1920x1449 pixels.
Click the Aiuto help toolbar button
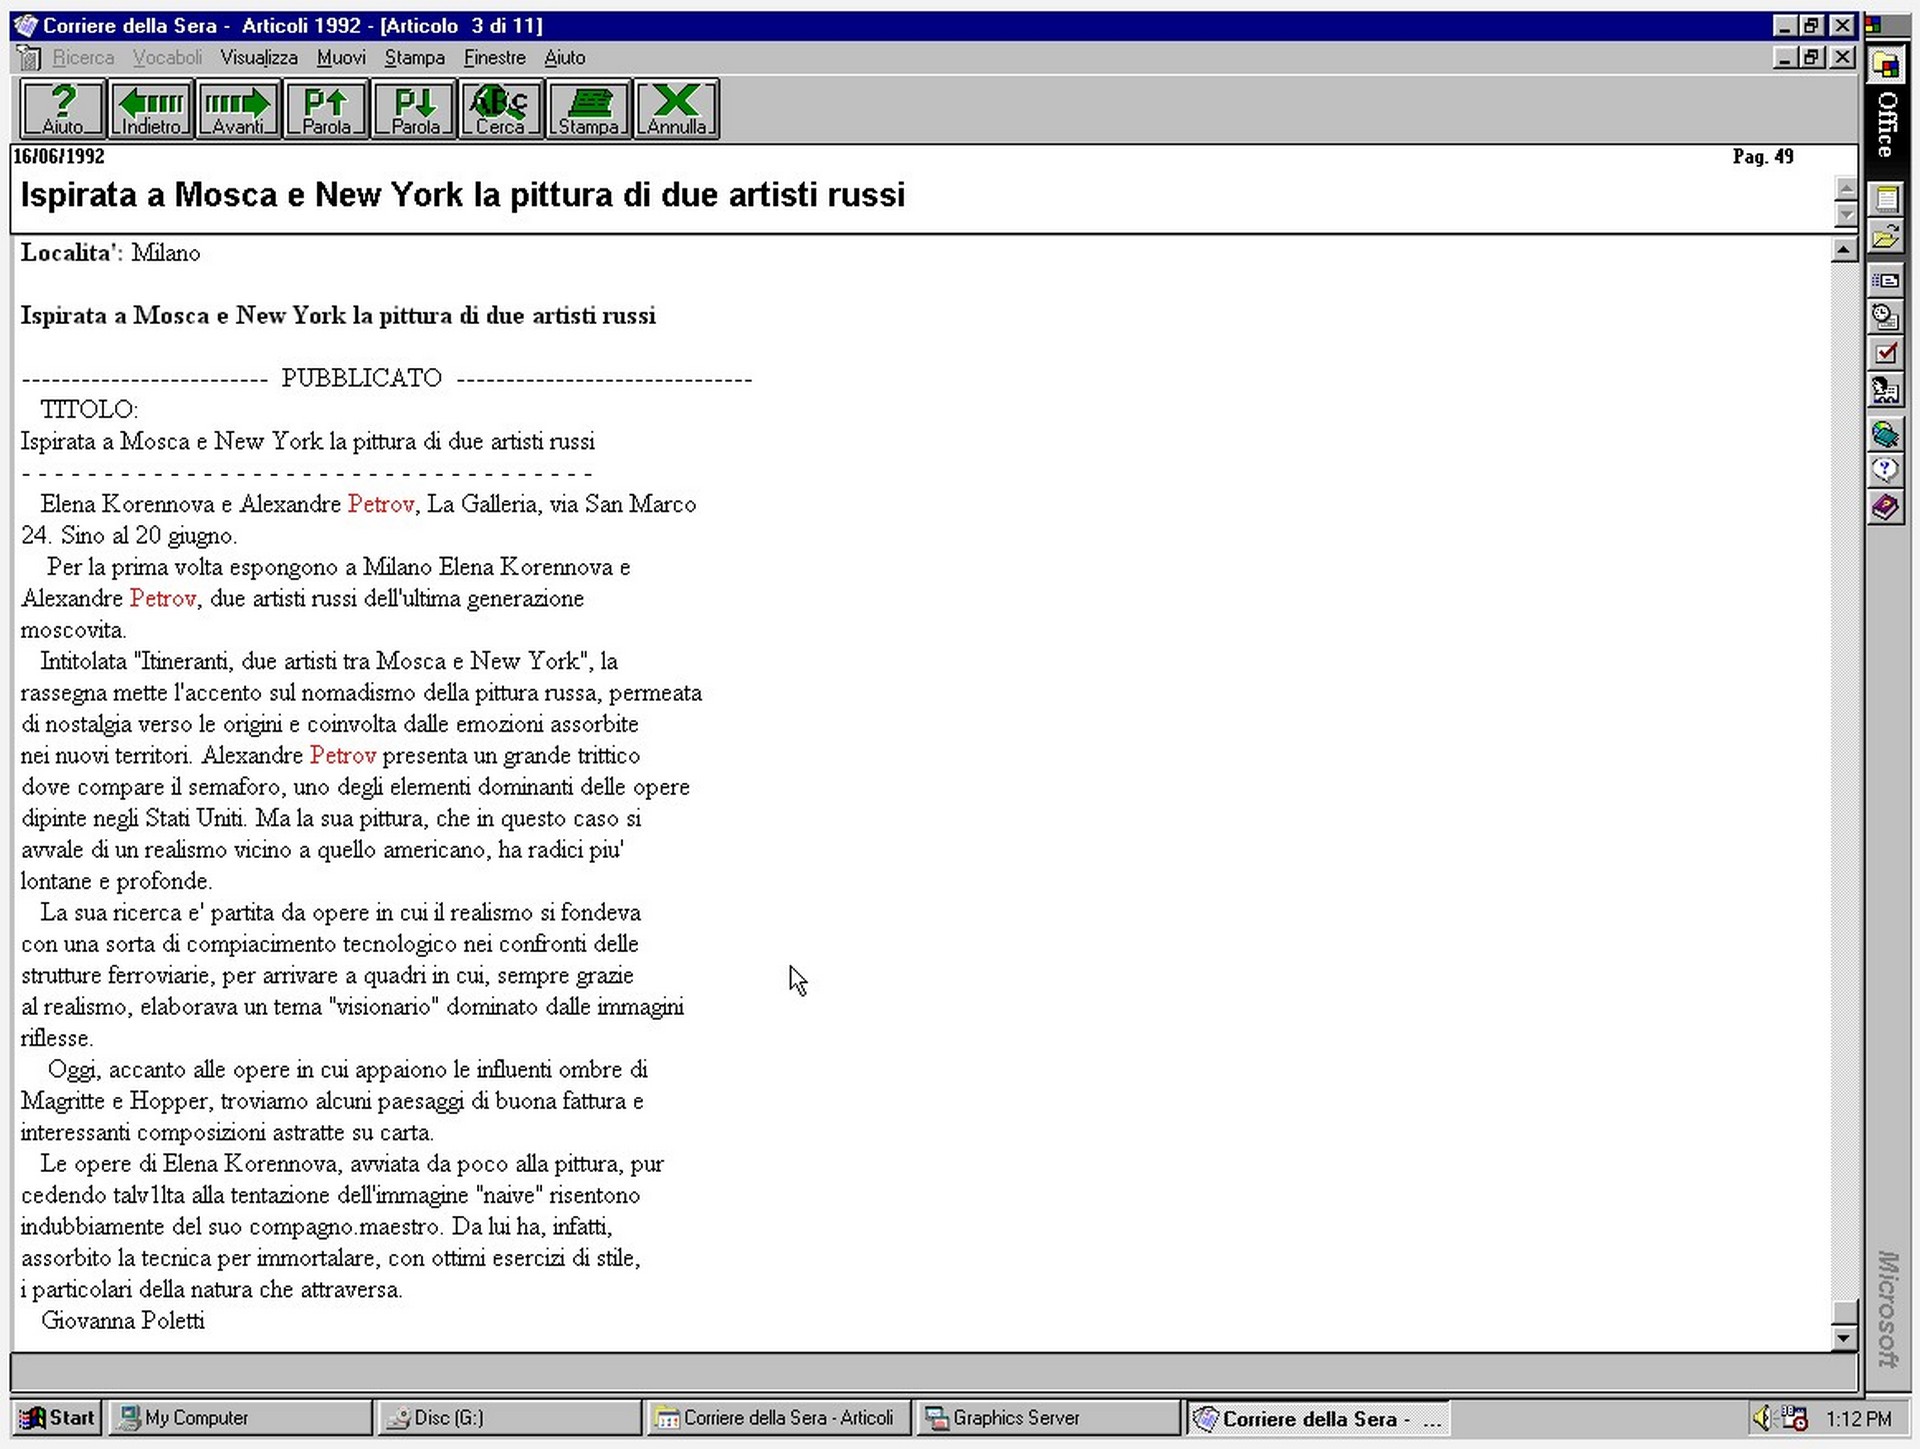pos(62,109)
